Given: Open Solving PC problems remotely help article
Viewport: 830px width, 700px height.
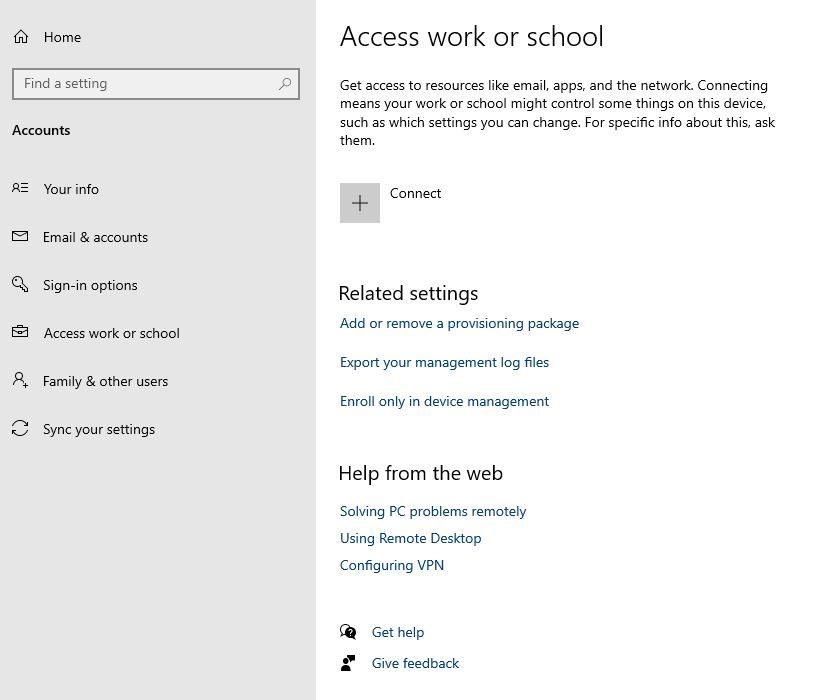Looking at the screenshot, I should point(432,511).
